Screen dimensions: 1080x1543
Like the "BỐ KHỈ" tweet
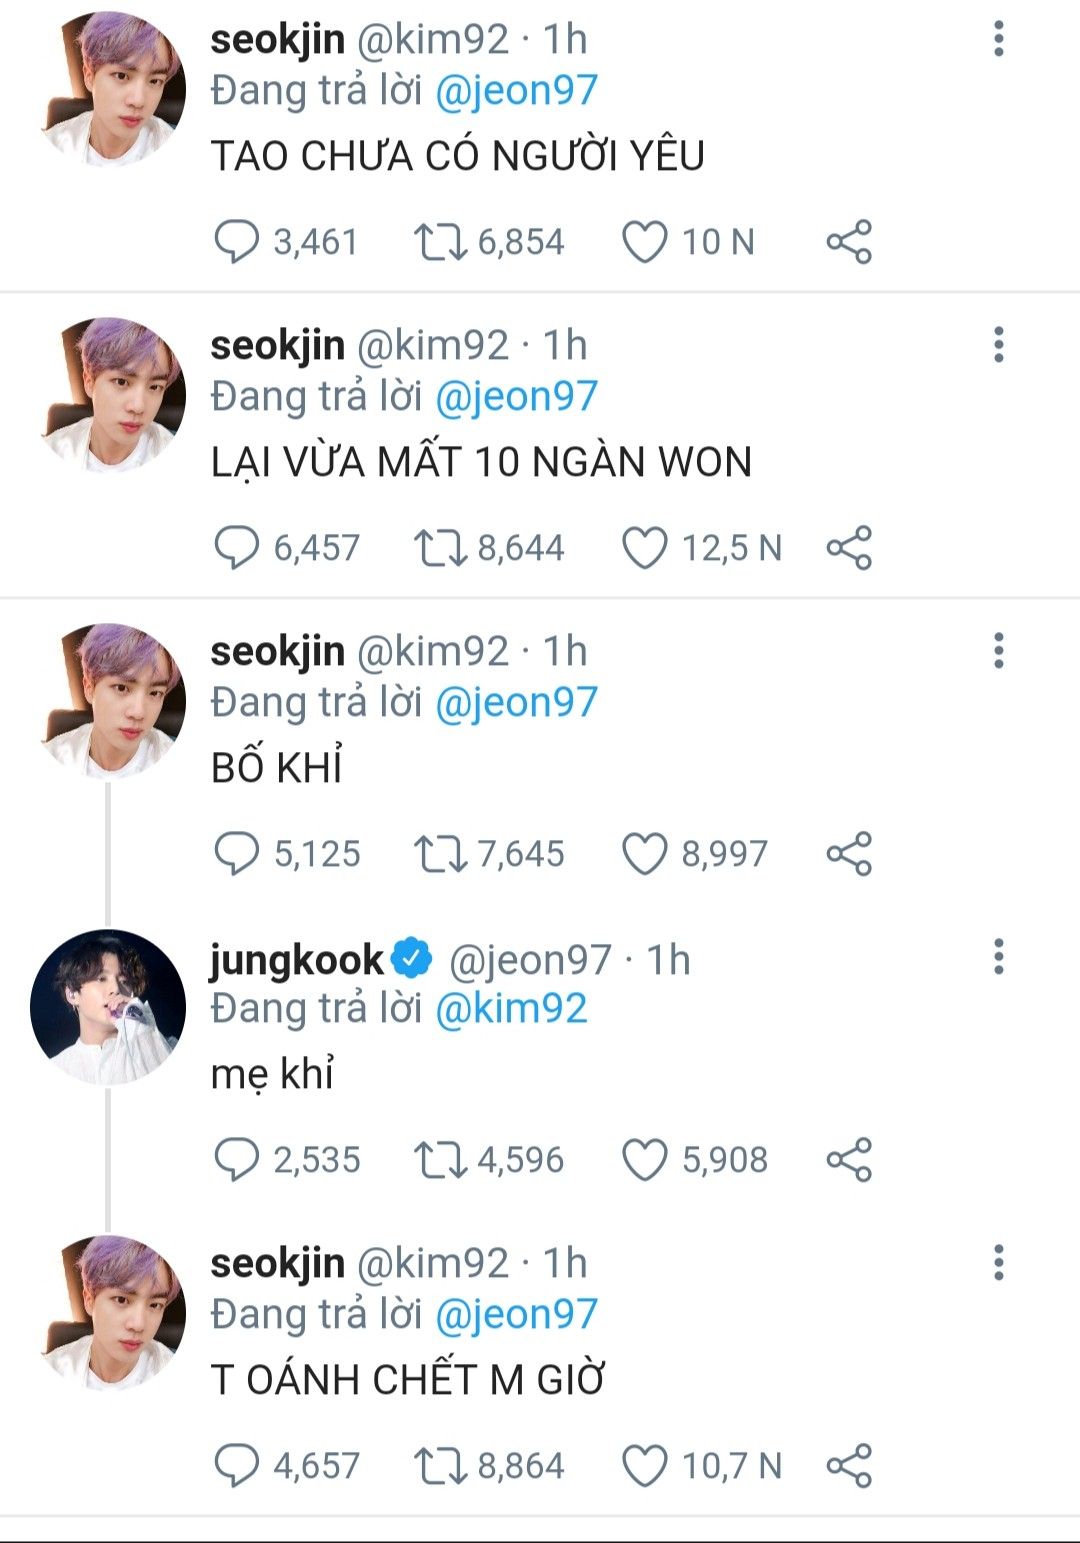(645, 854)
